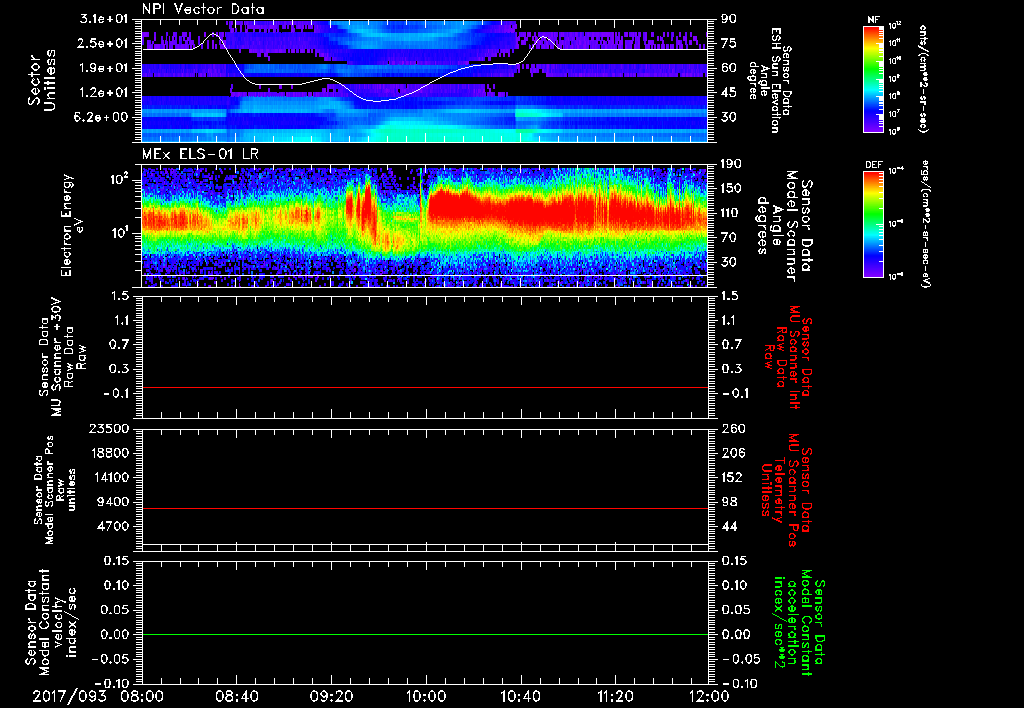Click the 2.5e+01 sector tick value
The width and height of the screenshot is (1024, 708).
point(104,43)
